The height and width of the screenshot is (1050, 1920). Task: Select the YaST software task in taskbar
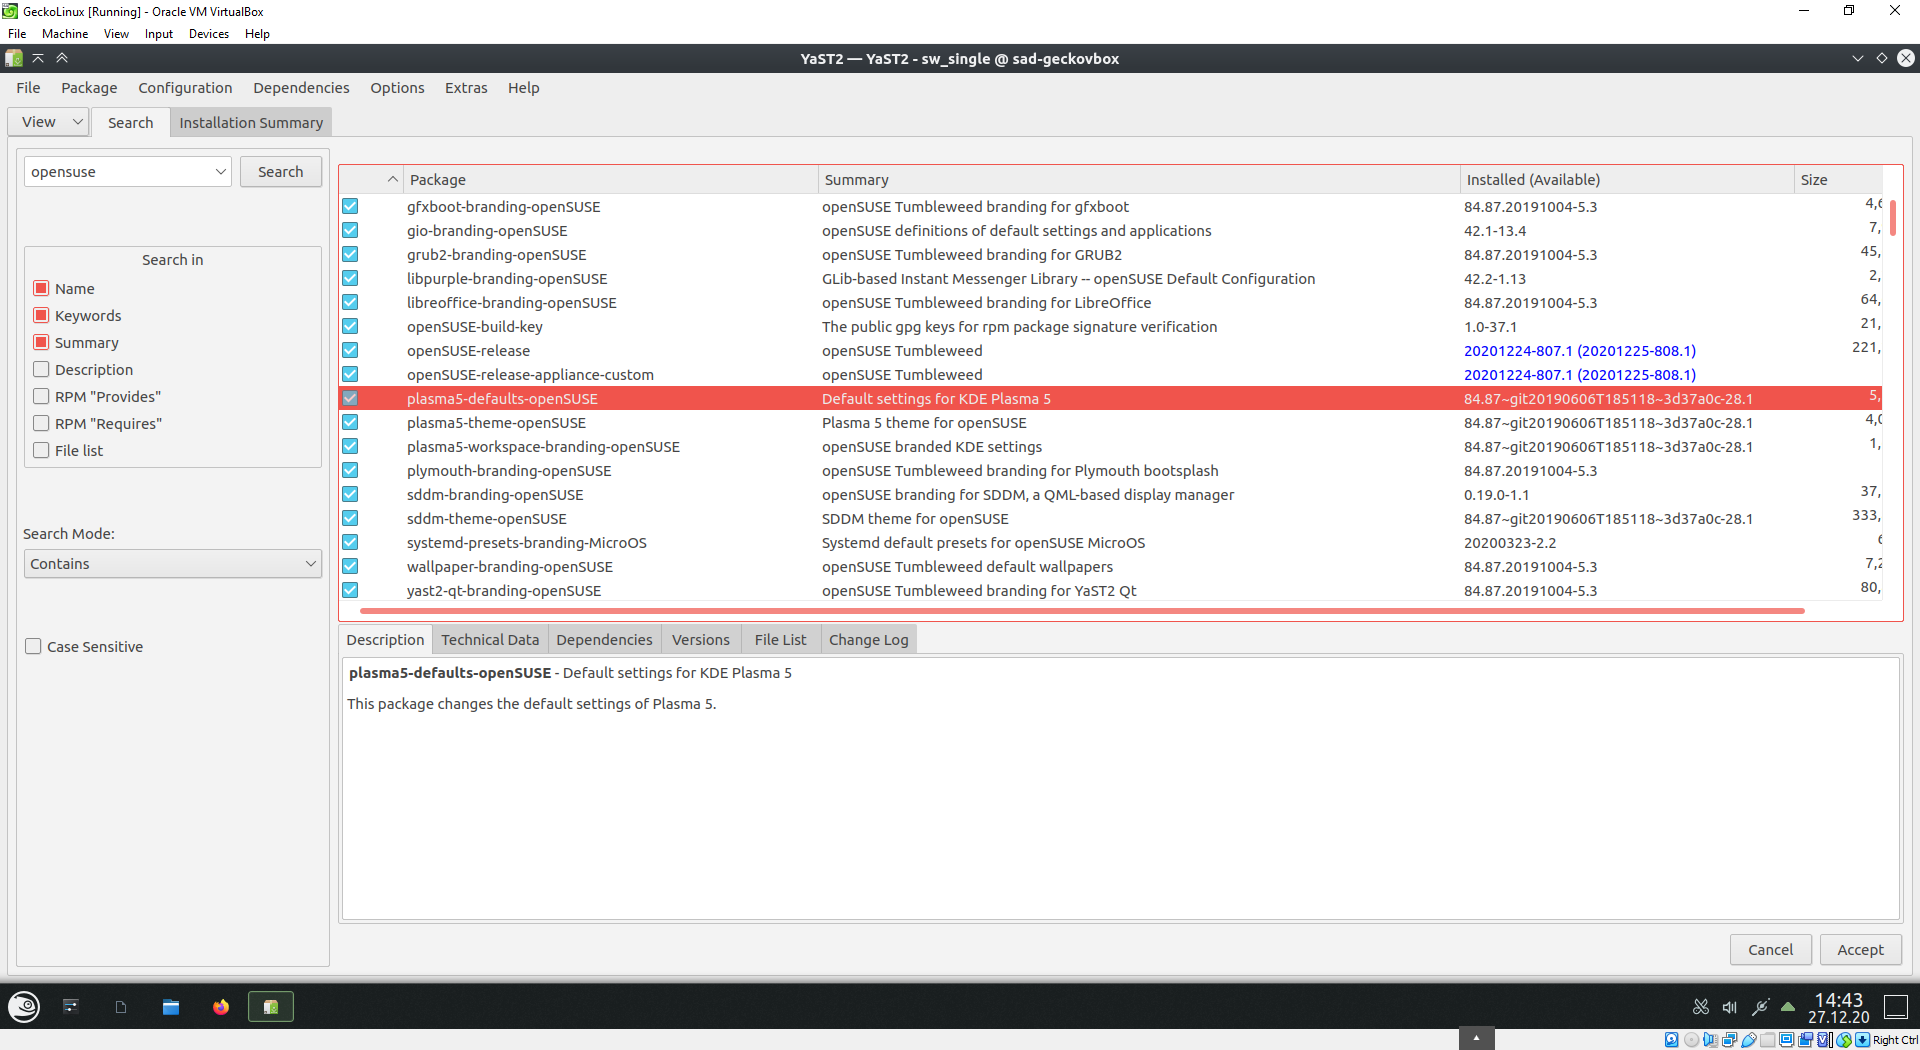click(x=271, y=1007)
